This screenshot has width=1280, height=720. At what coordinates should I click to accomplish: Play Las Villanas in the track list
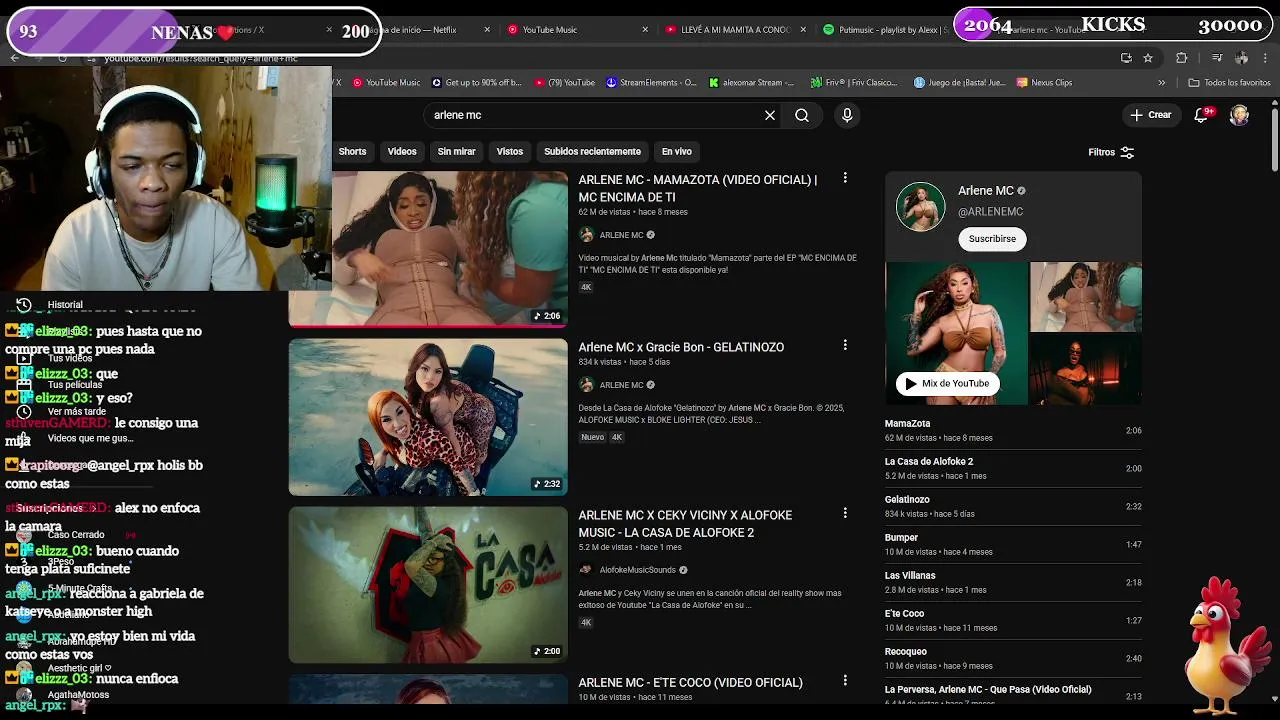[1013, 582]
